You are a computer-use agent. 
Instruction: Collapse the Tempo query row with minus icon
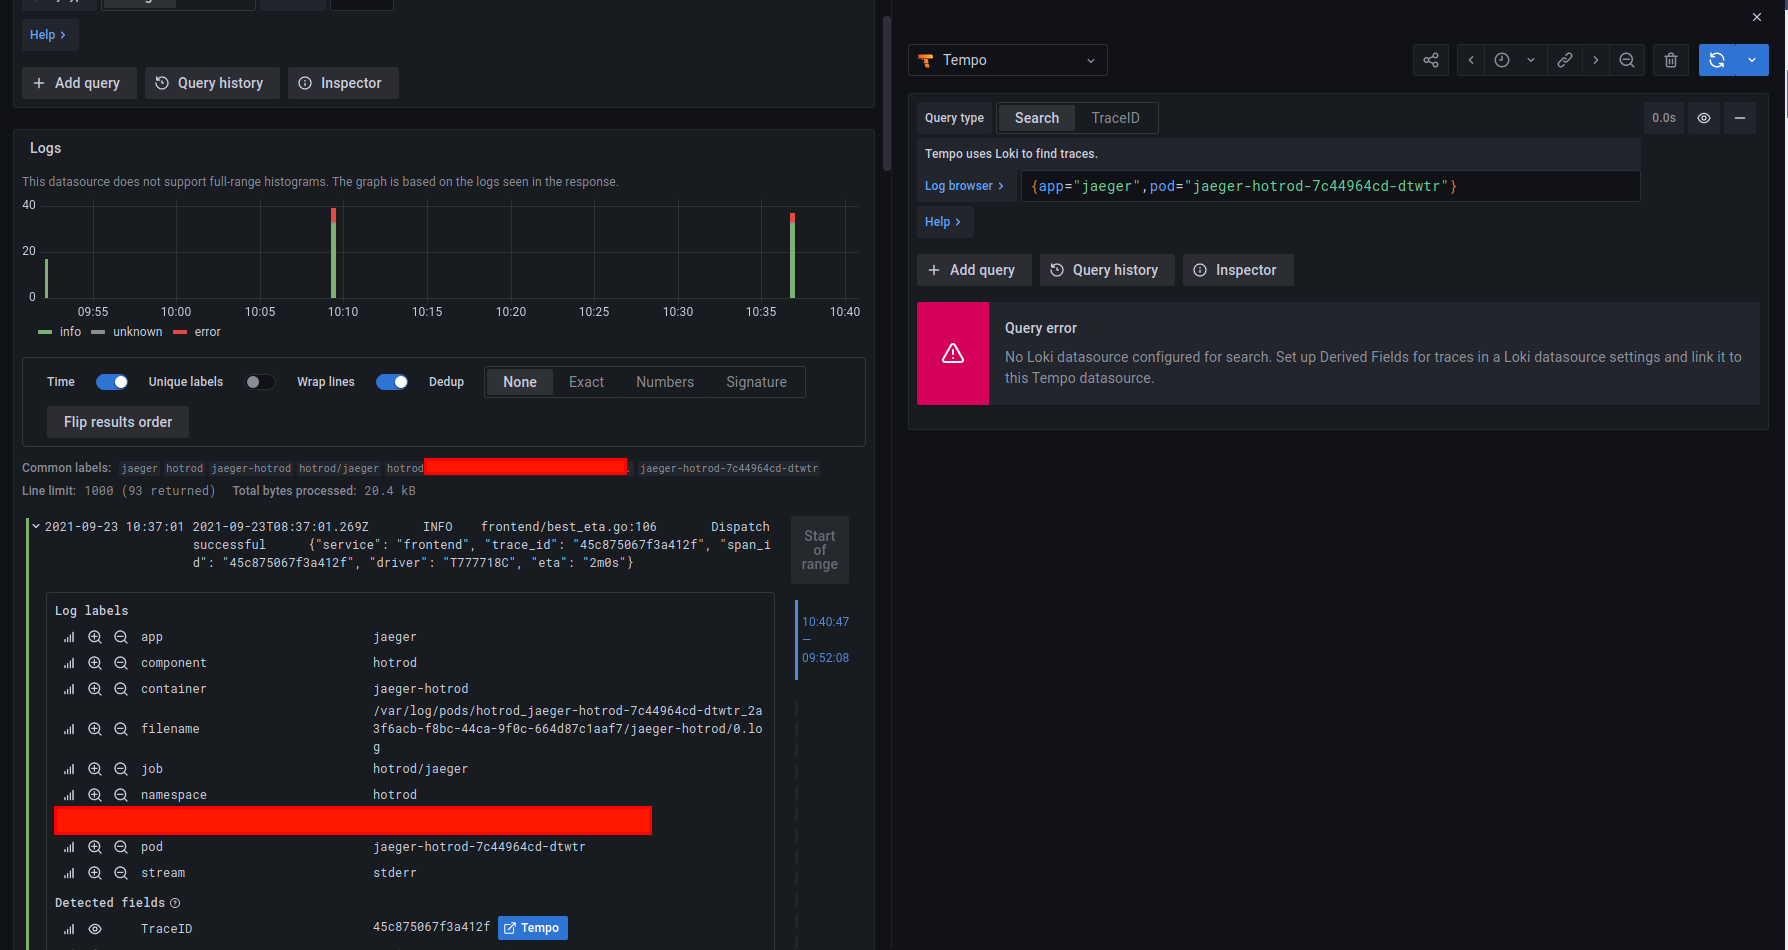pyautogui.click(x=1740, y=117)
